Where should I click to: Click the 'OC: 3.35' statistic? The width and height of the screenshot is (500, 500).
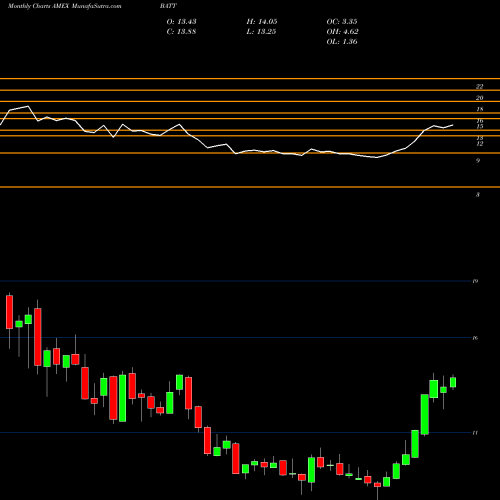[x=342, y=22]
